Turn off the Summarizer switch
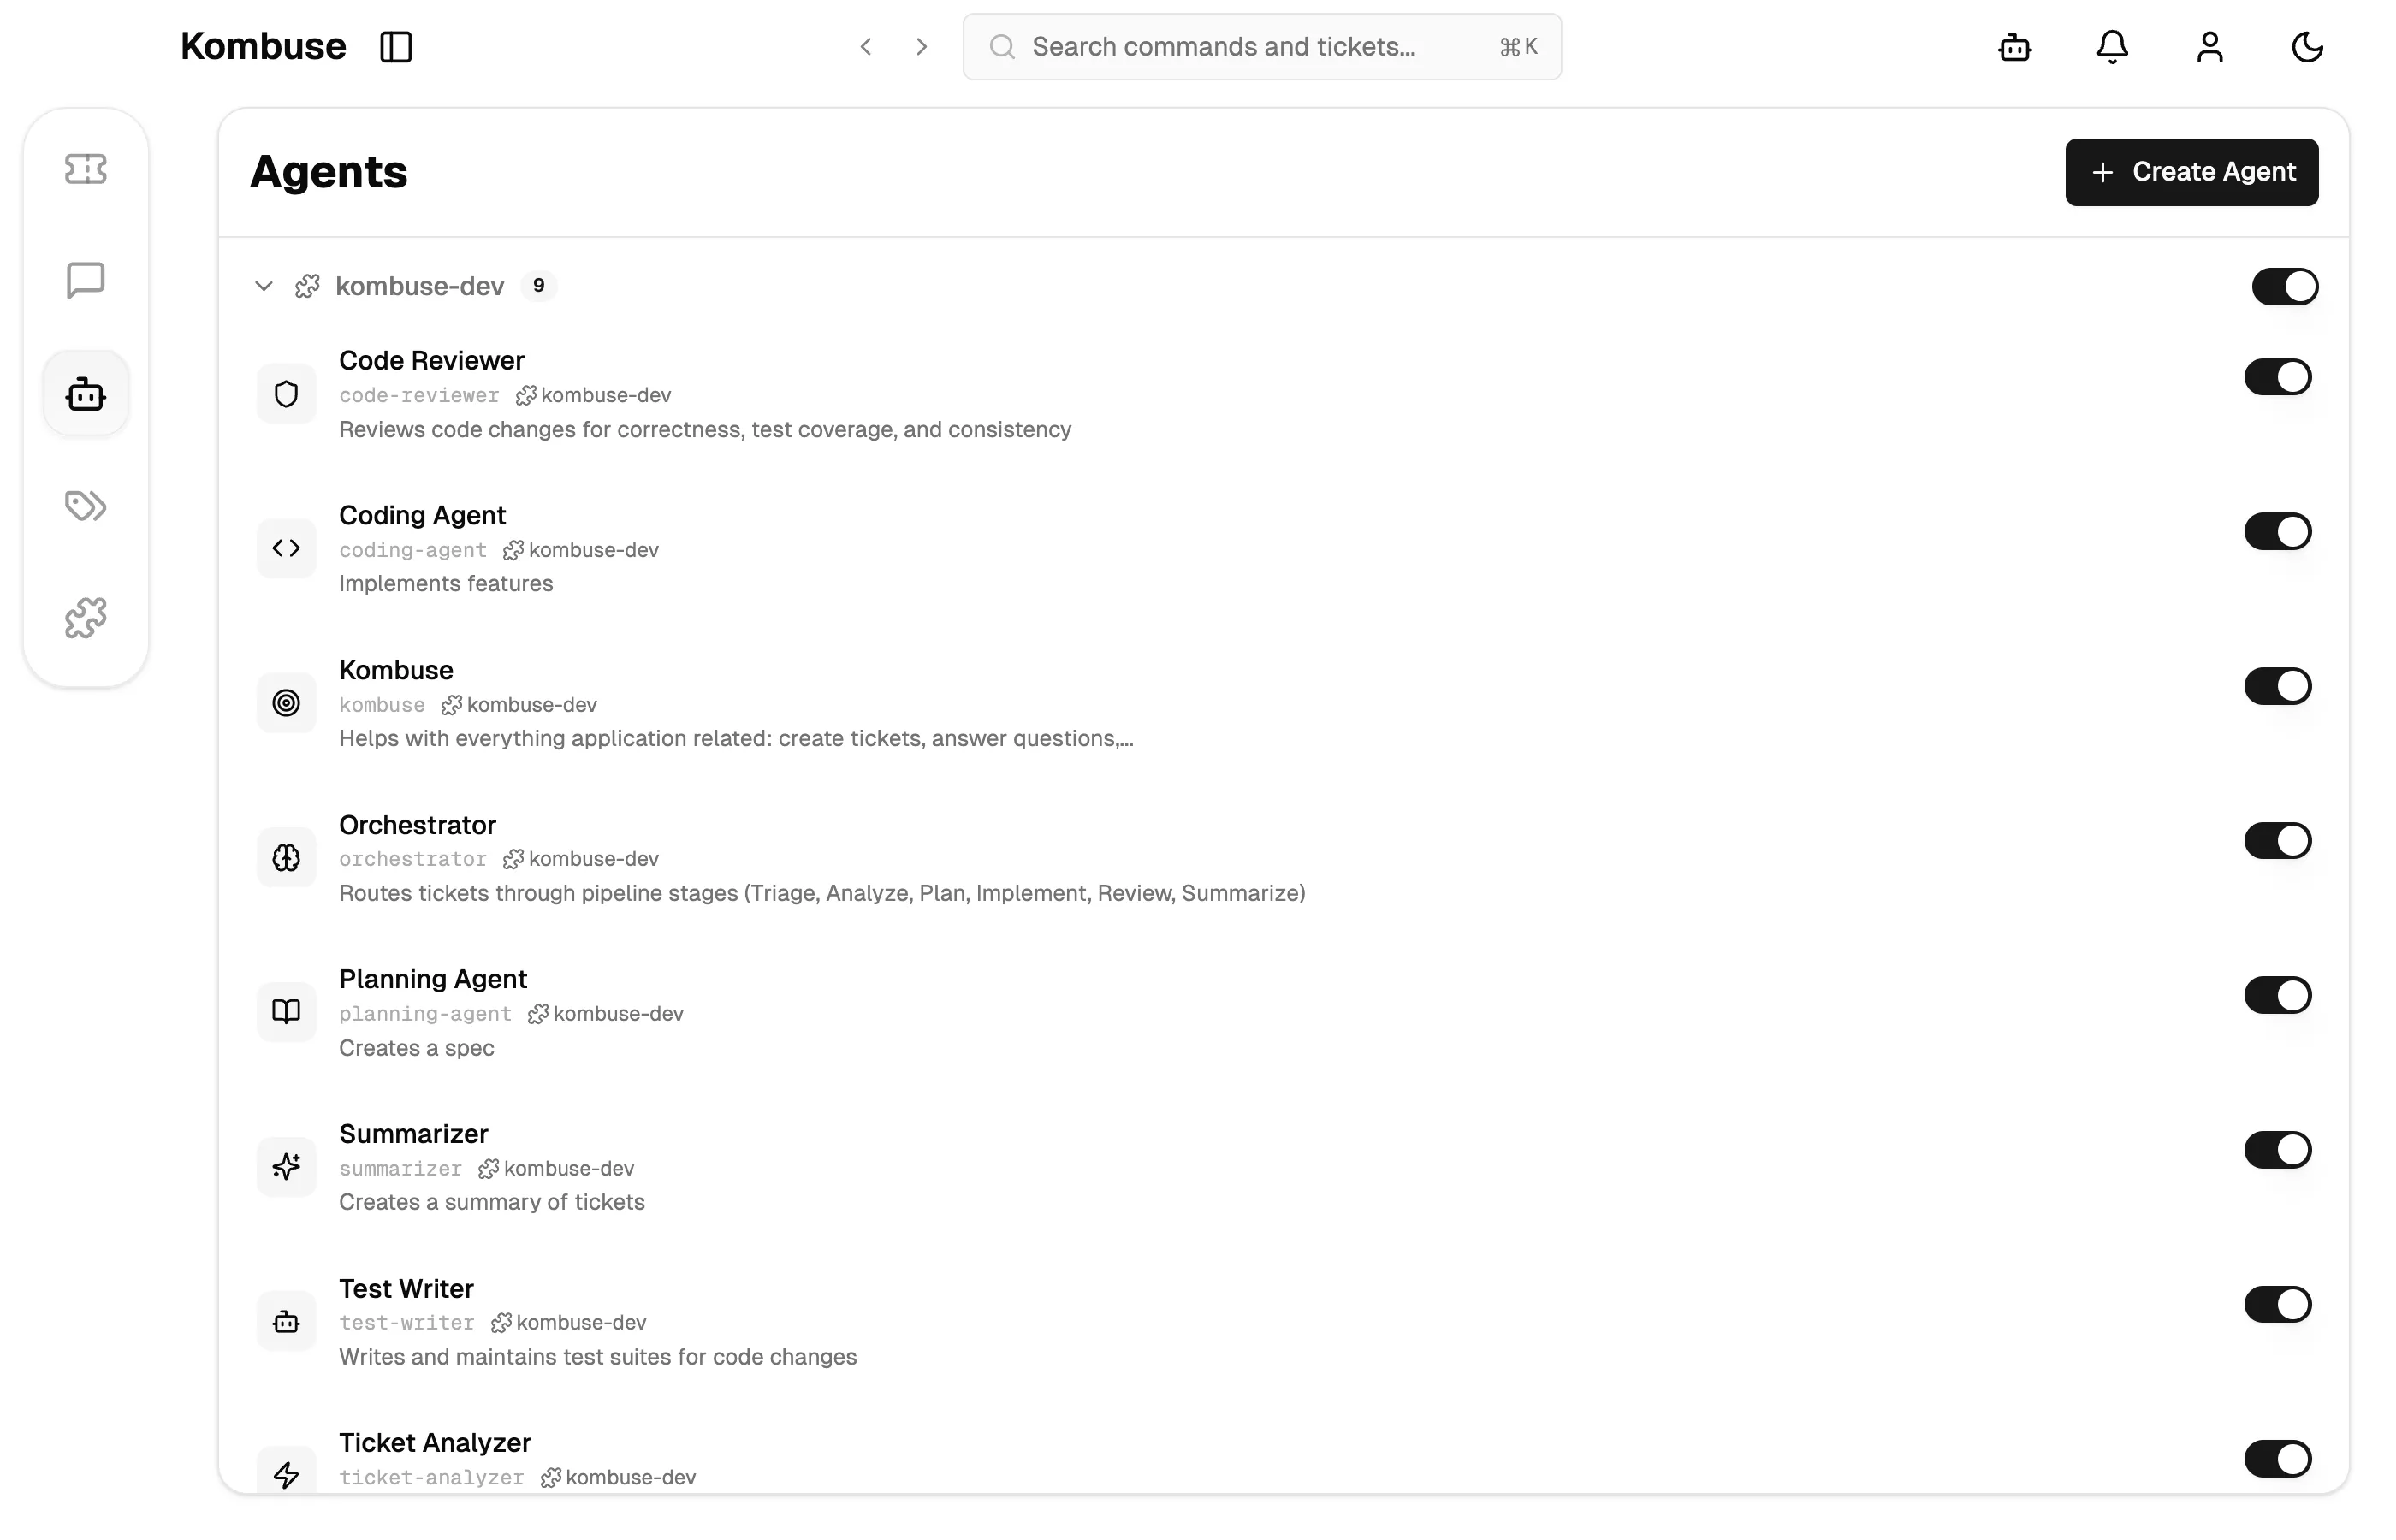Viewport: 2396px width, 1540px height. click(x=2277, y=1150)
